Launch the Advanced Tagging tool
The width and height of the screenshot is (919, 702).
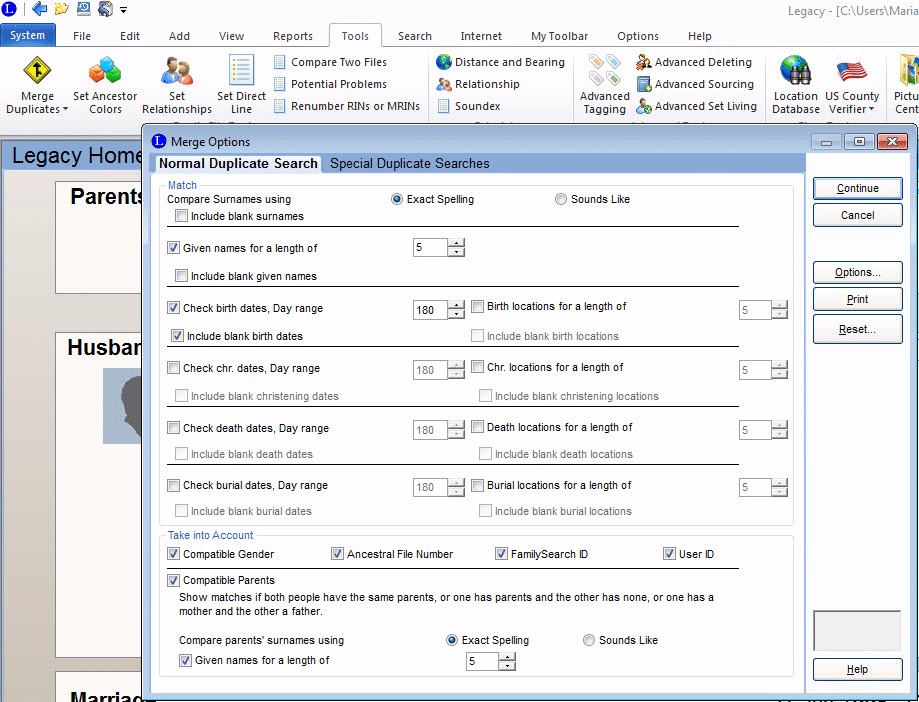[x=604, y=85]
